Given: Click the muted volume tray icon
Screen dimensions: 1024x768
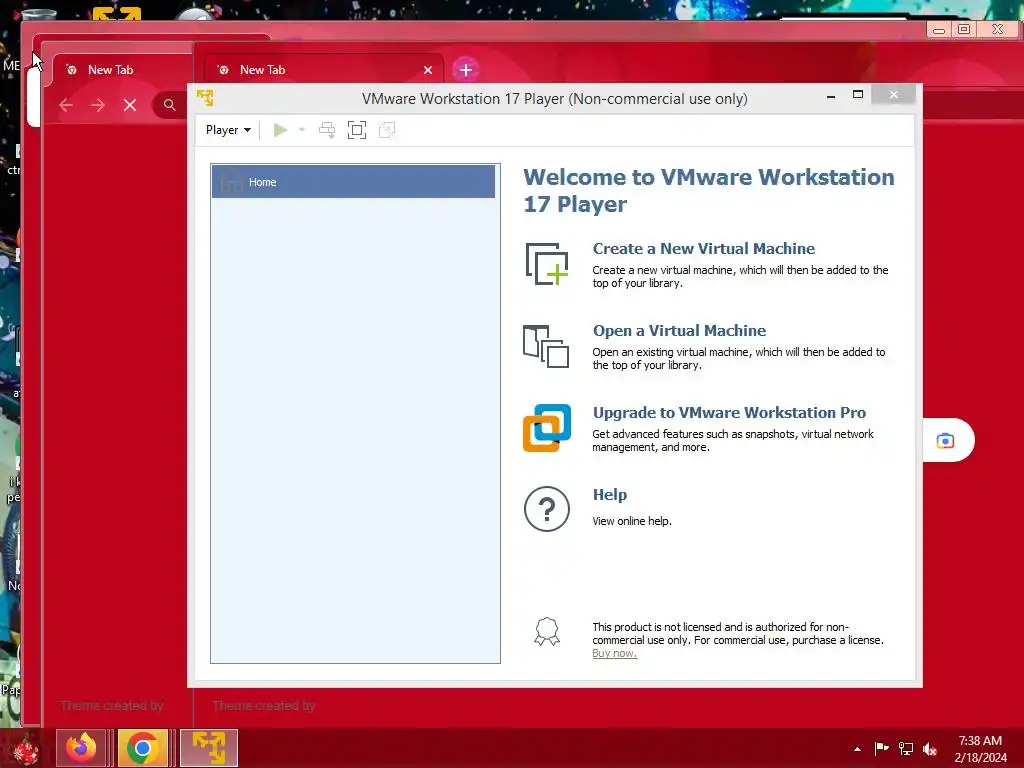Looking at the screenshot, I should [x=930, y=749].
